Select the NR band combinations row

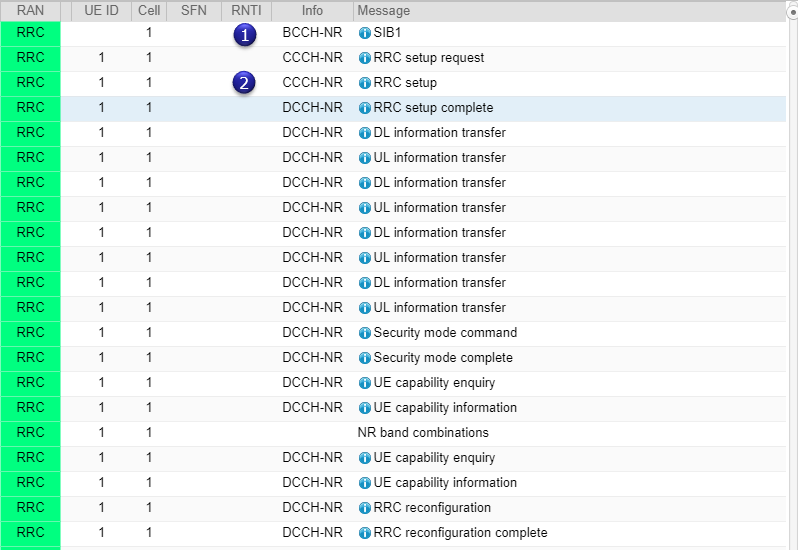[x=393, y=432]
